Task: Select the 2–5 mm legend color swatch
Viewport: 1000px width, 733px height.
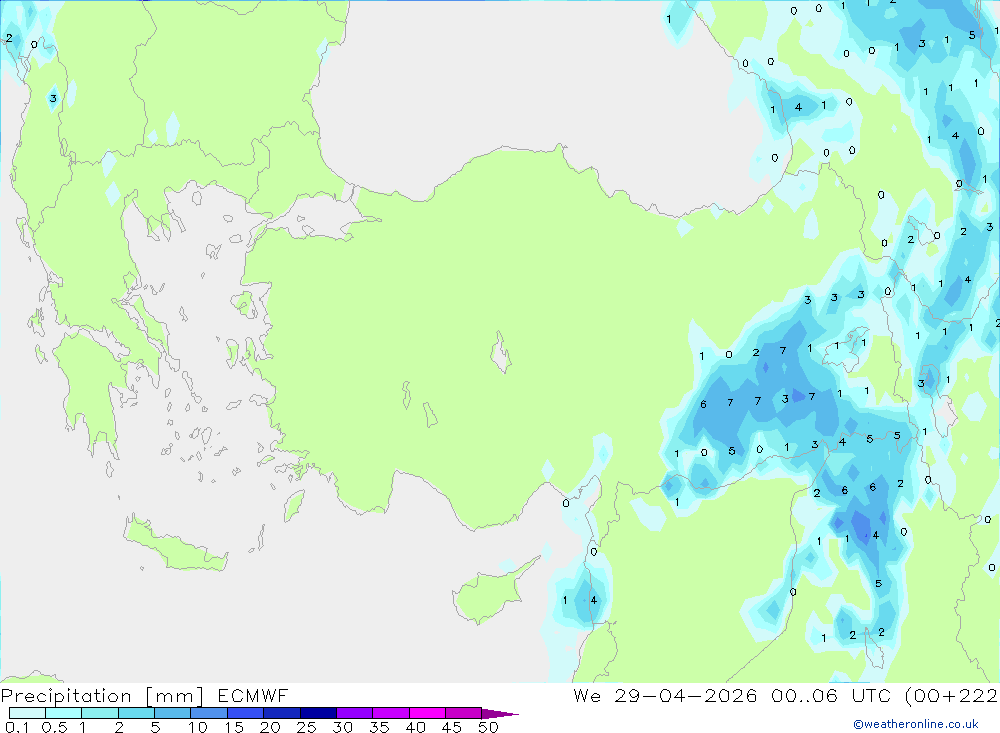Action: pos(136,713)
